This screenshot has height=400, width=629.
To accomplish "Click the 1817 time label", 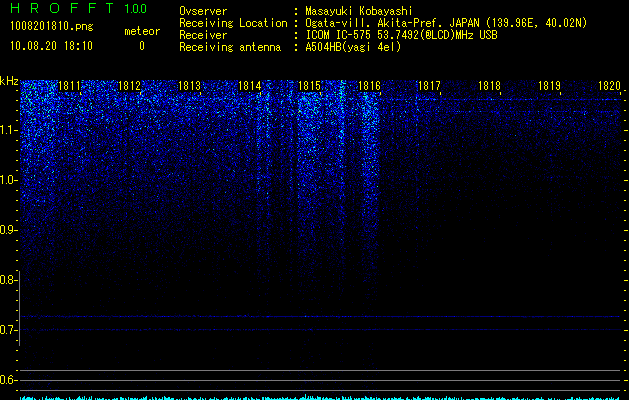I will click(x=429, y=86).
